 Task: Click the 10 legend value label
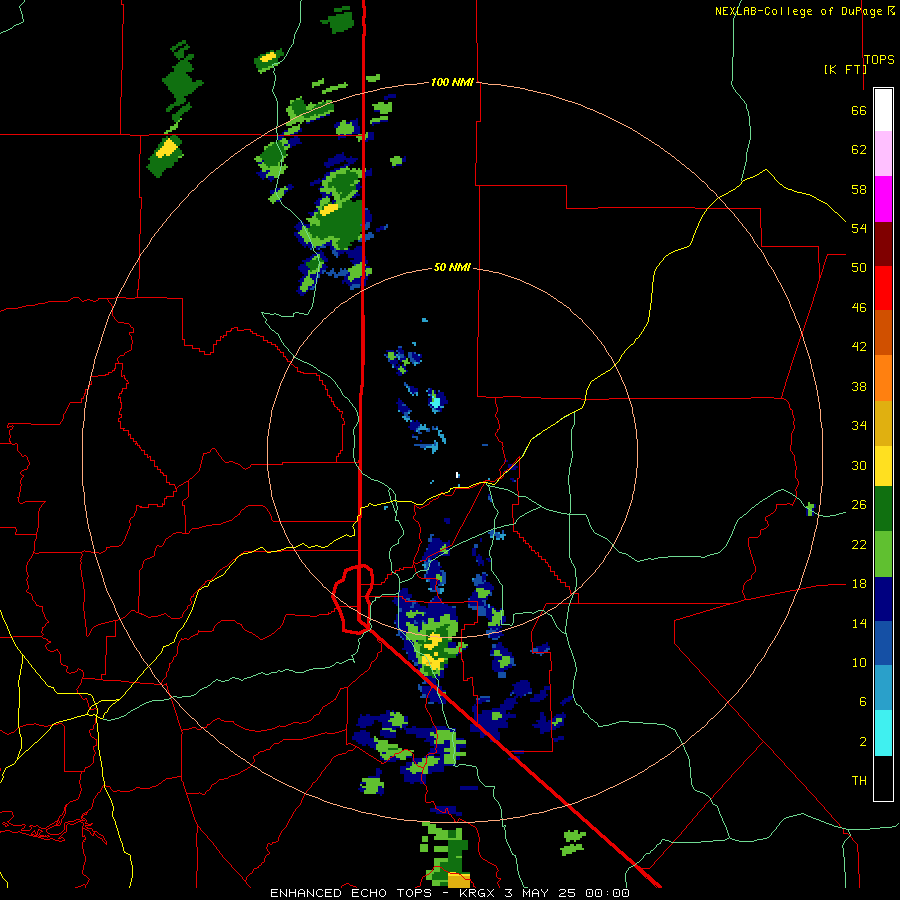[x=859, y=662]
